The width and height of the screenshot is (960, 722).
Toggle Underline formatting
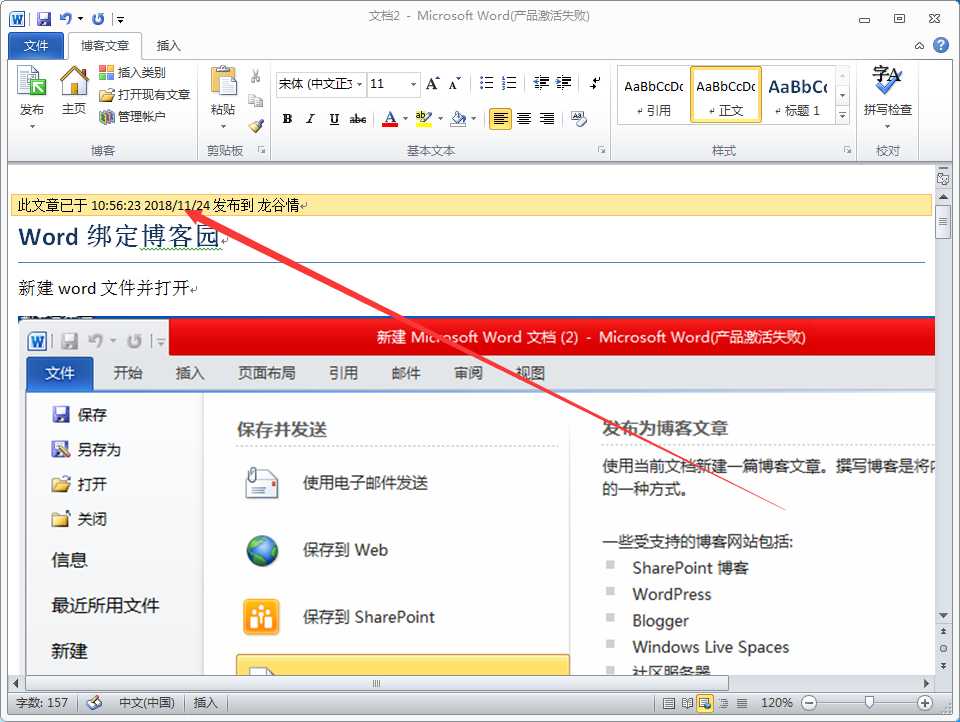click(334, 119)
